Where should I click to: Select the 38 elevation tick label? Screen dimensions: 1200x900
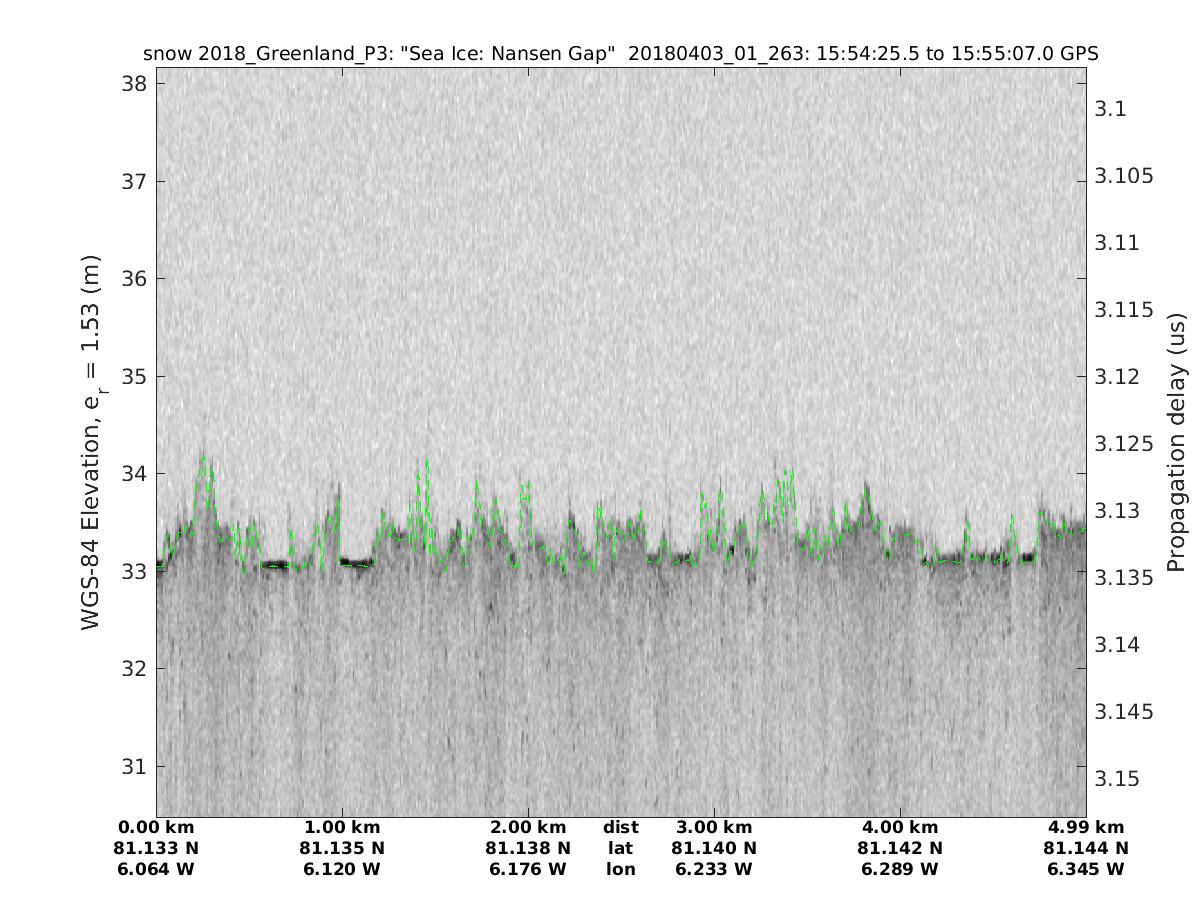tap(133, 83)
